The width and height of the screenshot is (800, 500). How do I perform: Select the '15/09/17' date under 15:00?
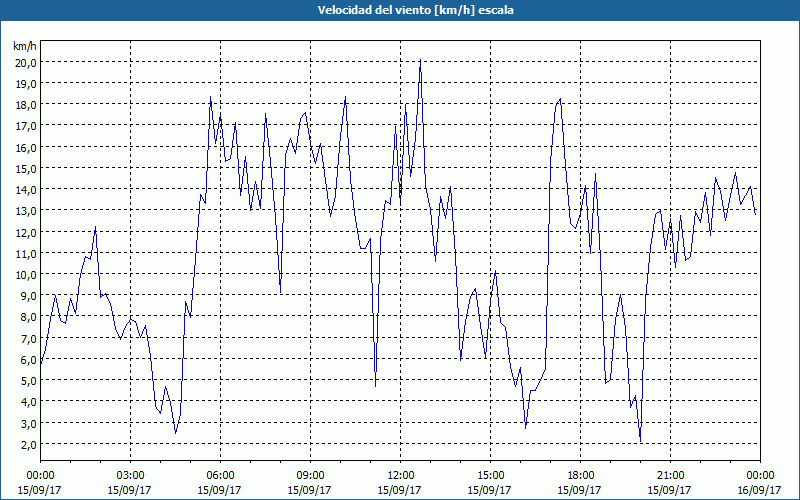490,490
